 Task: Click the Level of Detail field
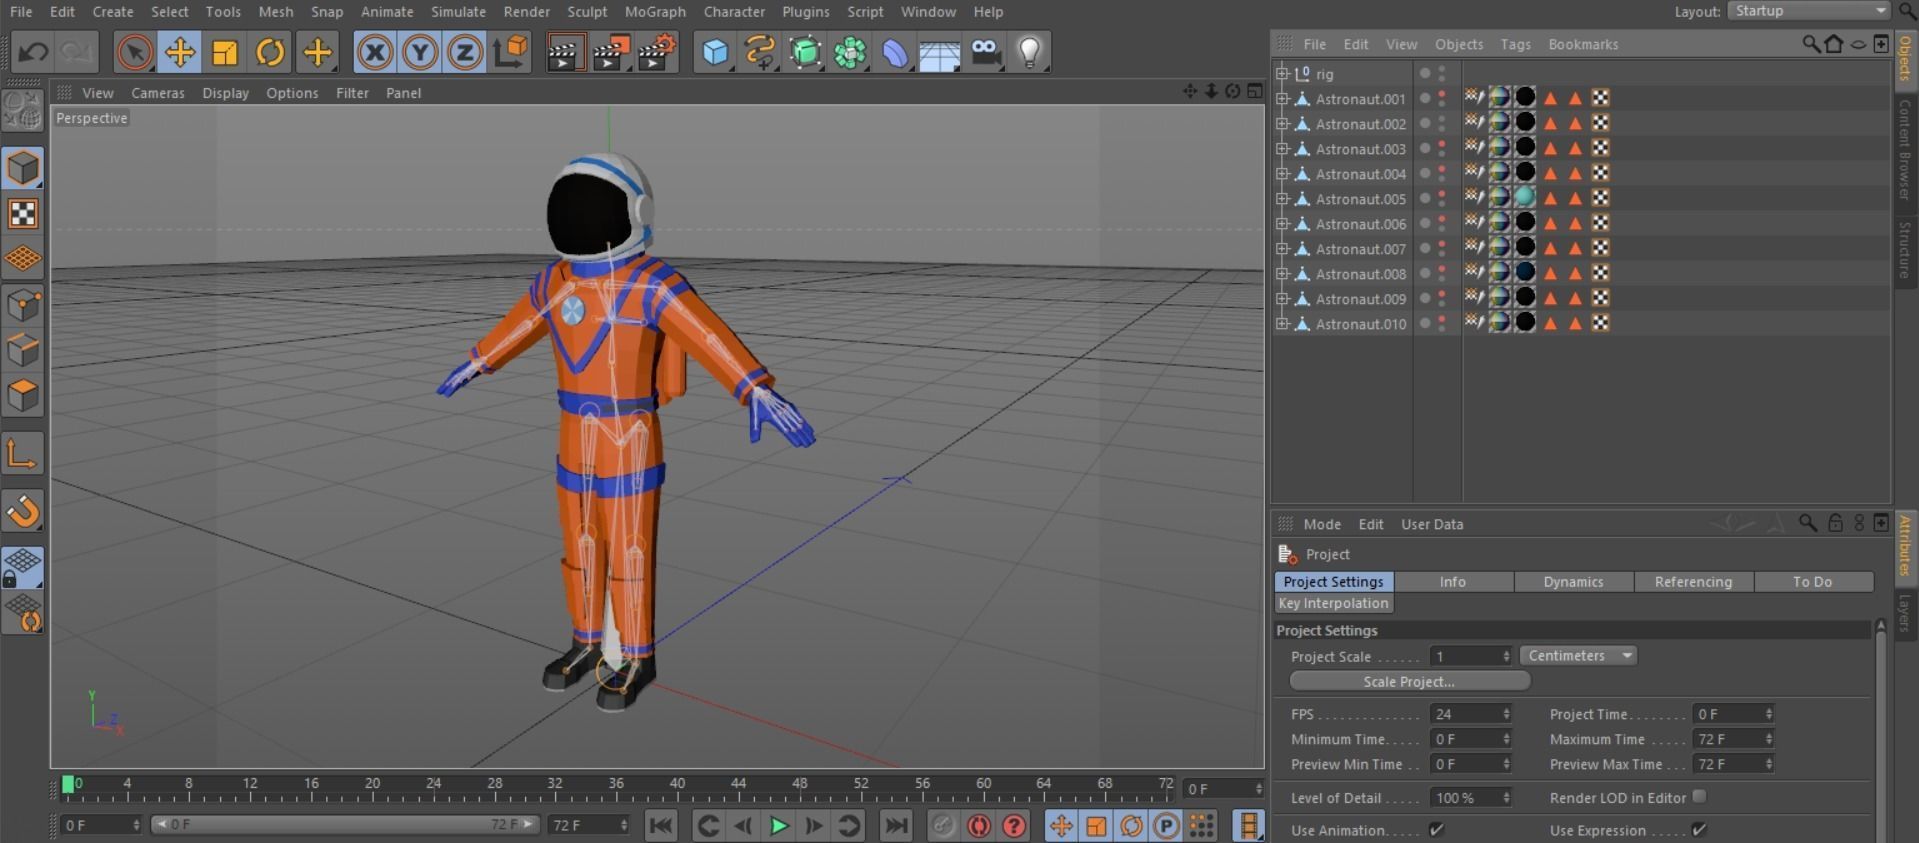pyautogui.click(x=1470, y=798)
